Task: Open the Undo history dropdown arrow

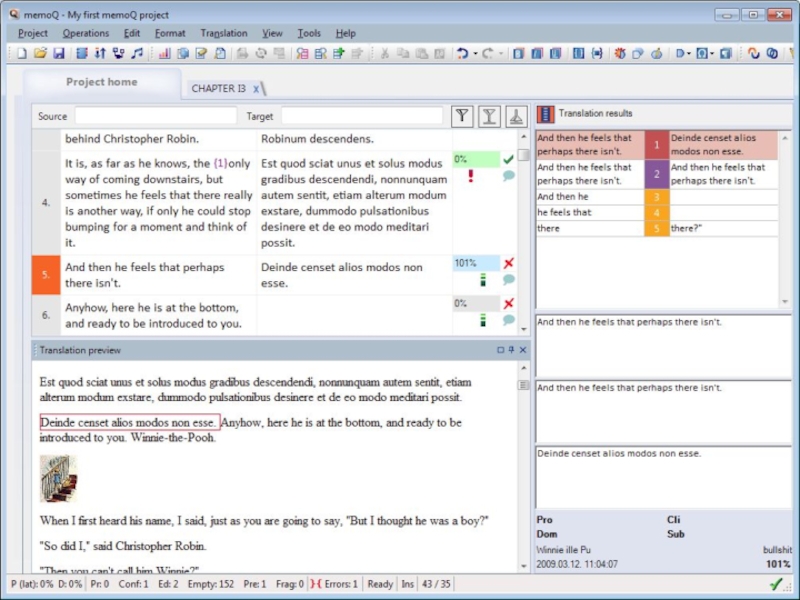Action: coord(476,53)
